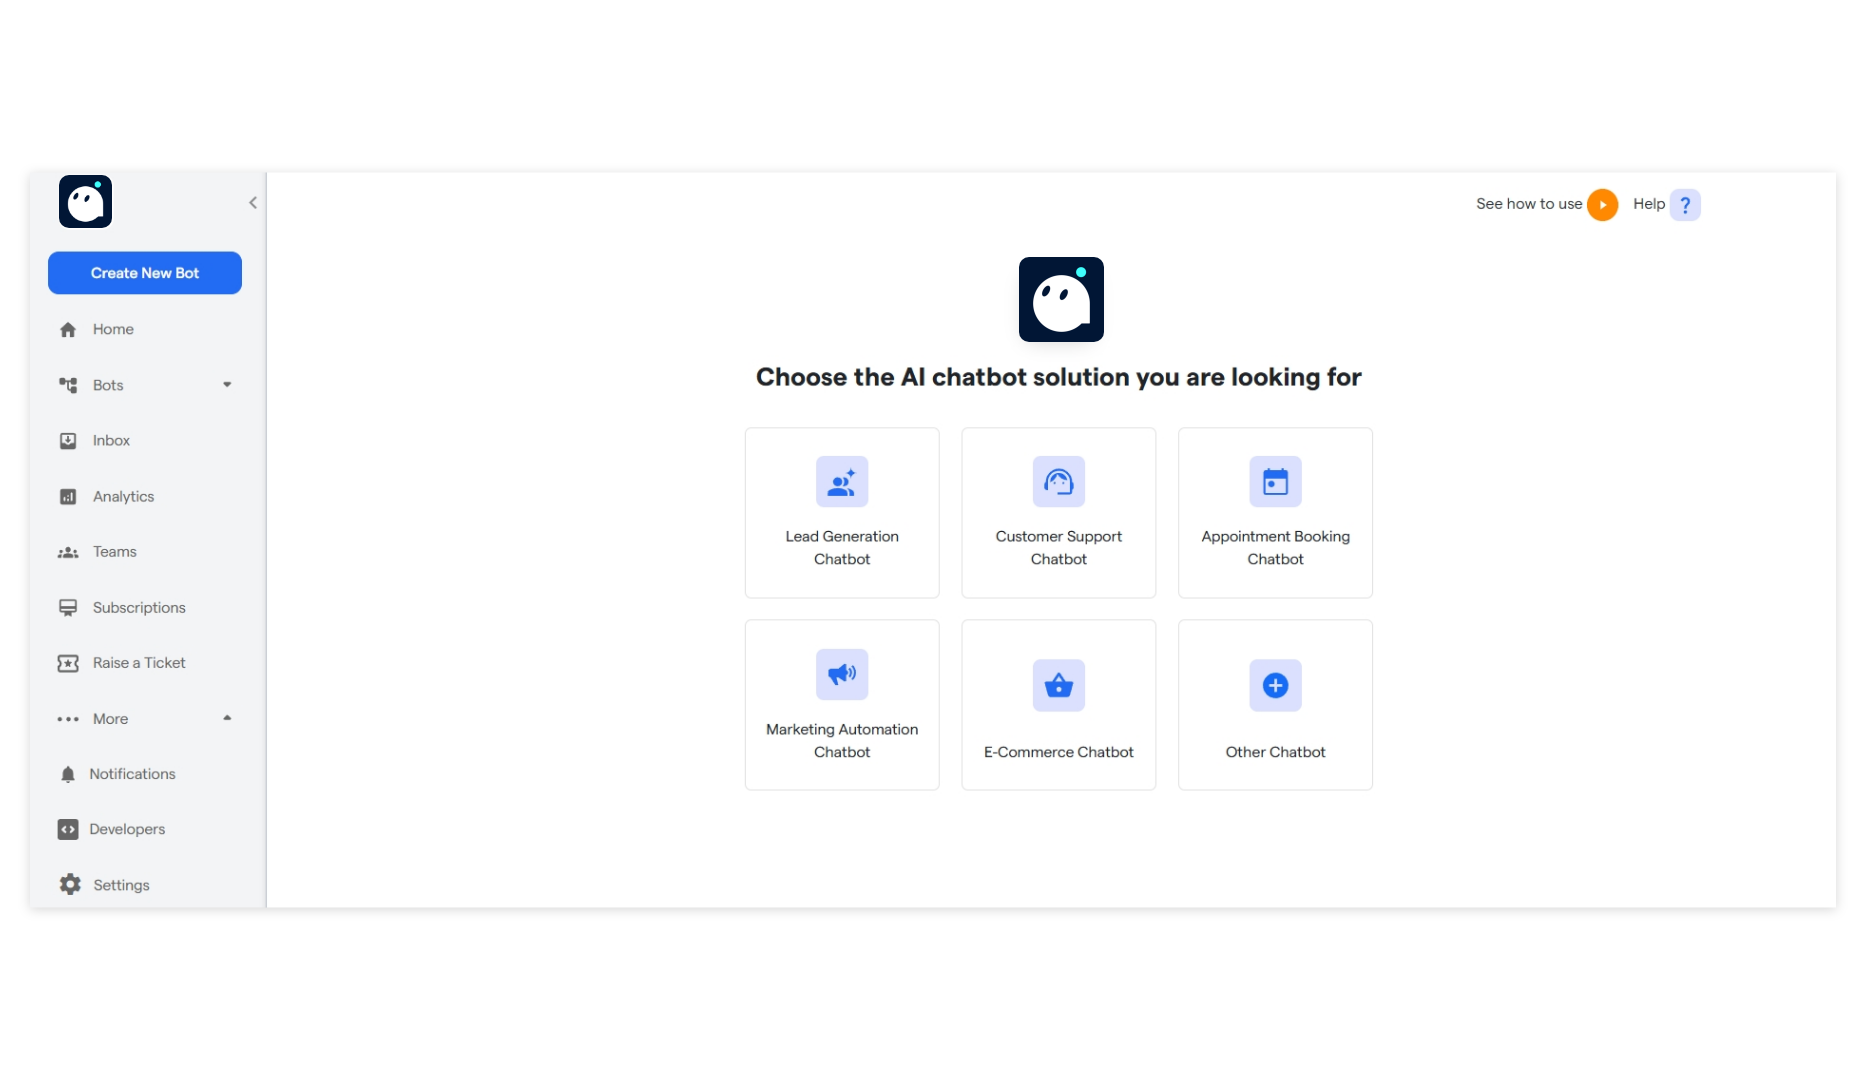Viewport: 1866px width, 1080px height.
Task: Click the Settings gear icon
Action: 68,884
